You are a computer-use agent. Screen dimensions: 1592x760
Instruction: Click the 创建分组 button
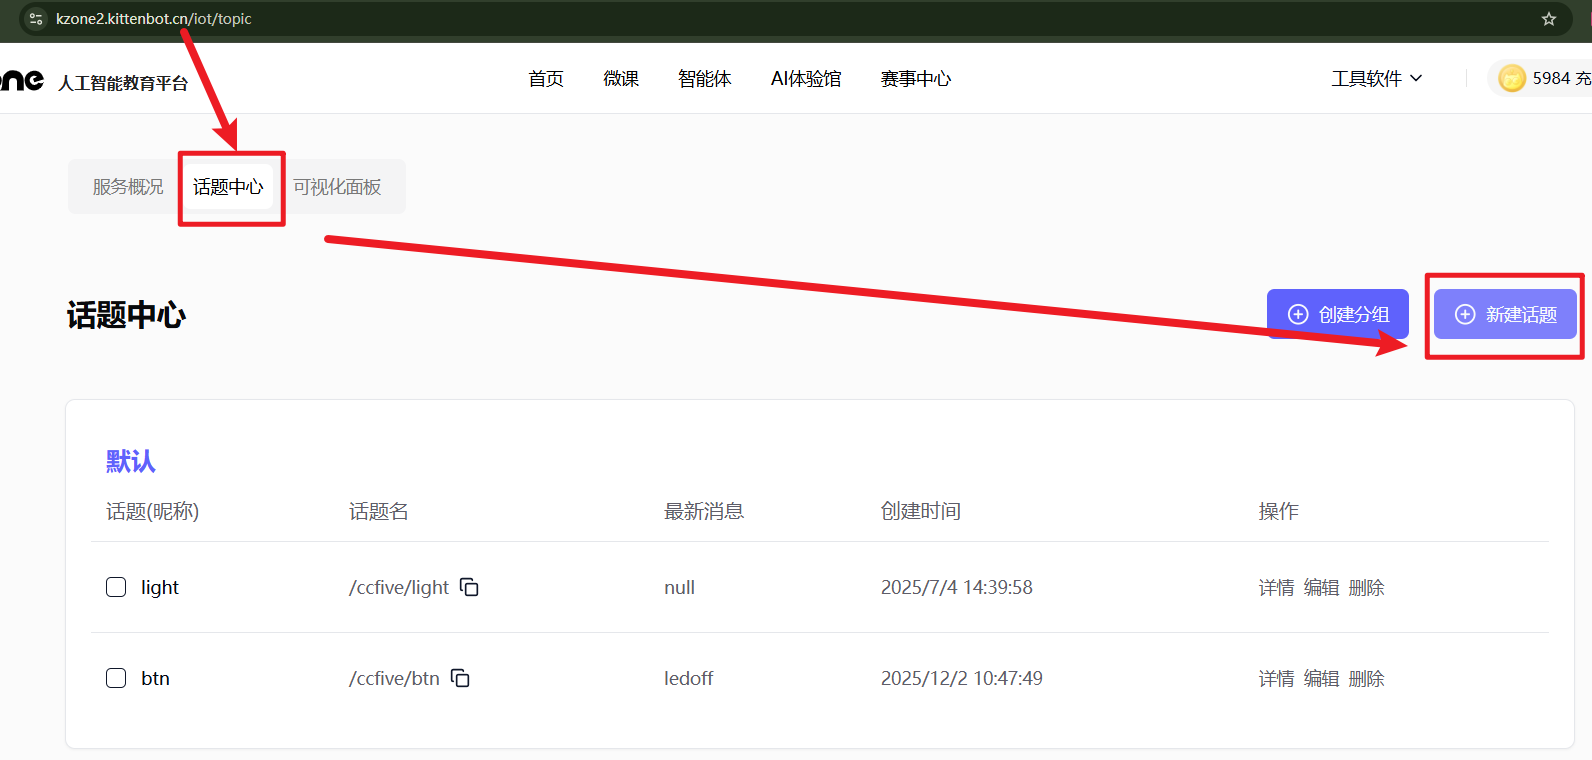pyautogui.click(x=1337, y=314)
